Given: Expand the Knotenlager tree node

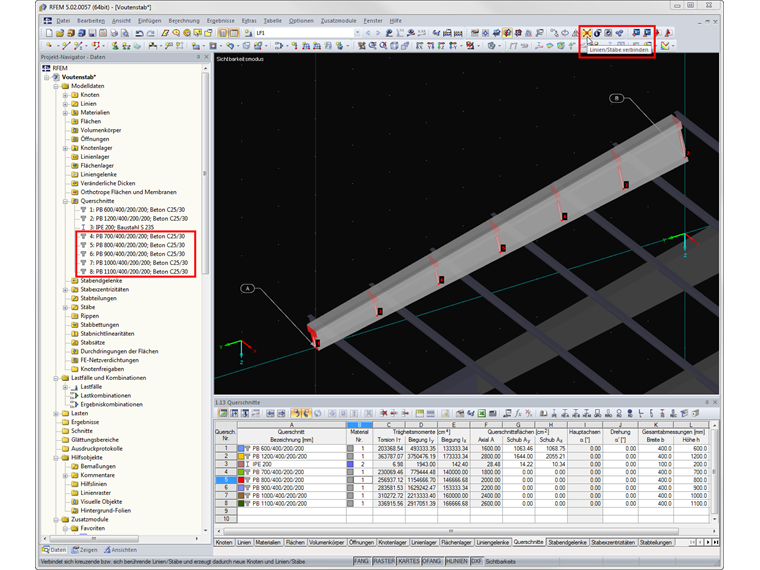Looking at the screenshot, I should (65, 148).
